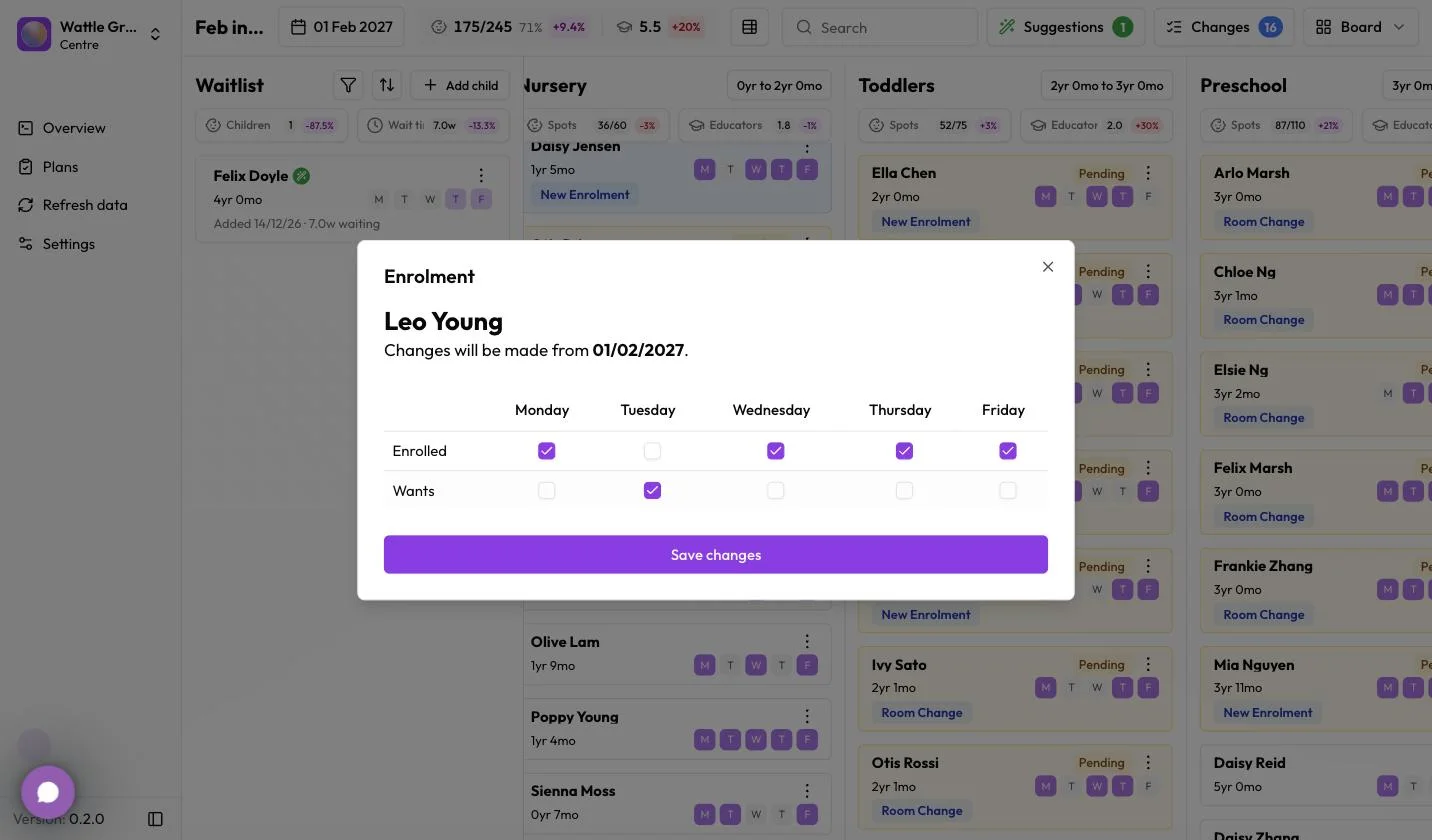The height and width of the screenshot is (840, 1432).
Task: Click Mia Nguyen's New Enrolment tag
Action: tap(1267, 713)
